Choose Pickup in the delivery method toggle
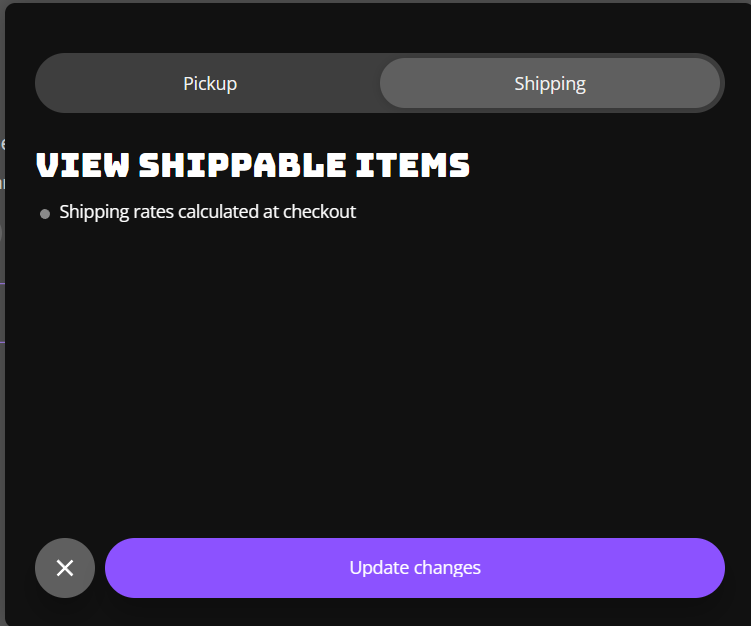 (x=210, y=84)
